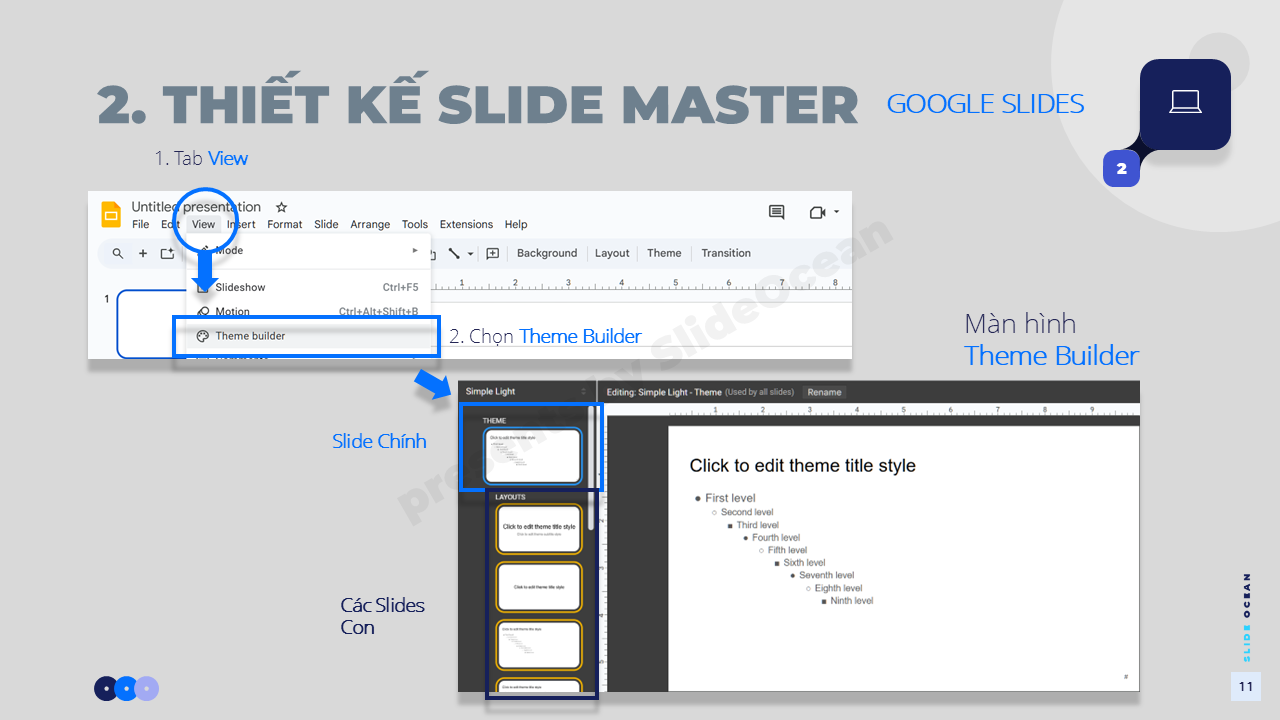Click the 'Seventh level' bullet text
This screenshot has height=720, width=1280.
point(826,576)
